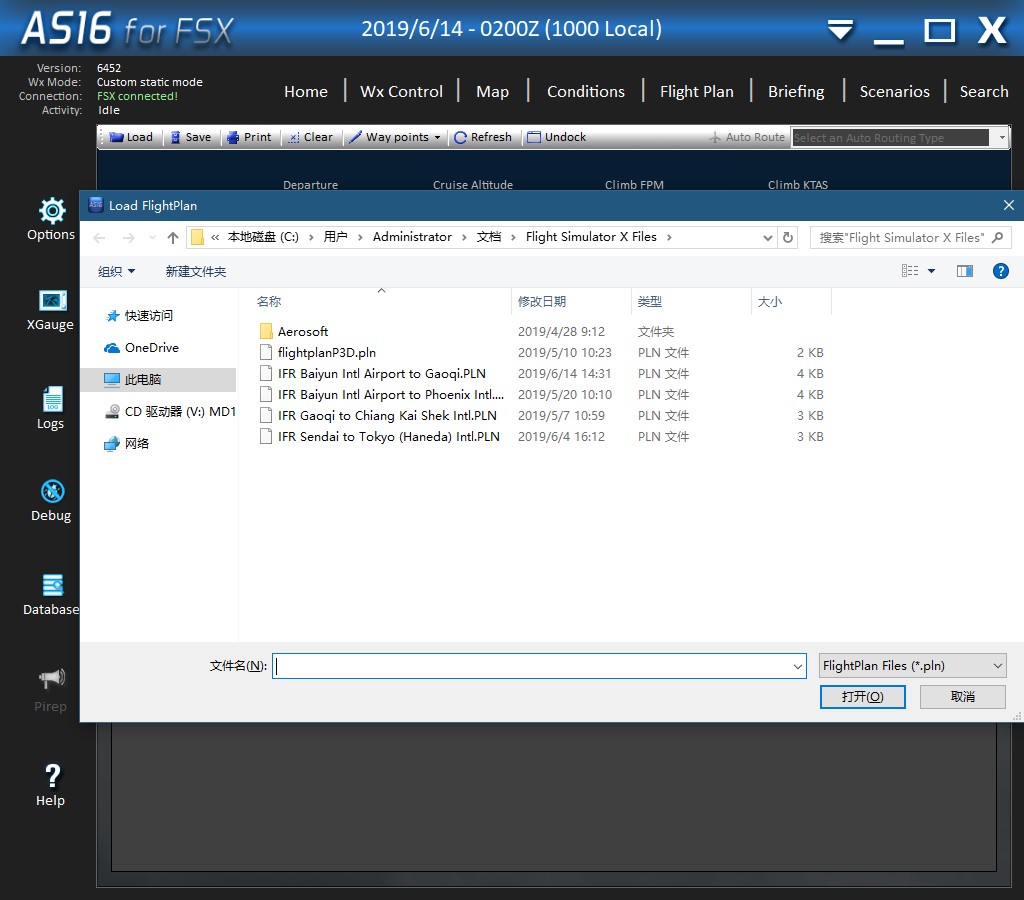
Task: Expand the 文件名 dropdown arrow
Action: 798,666
